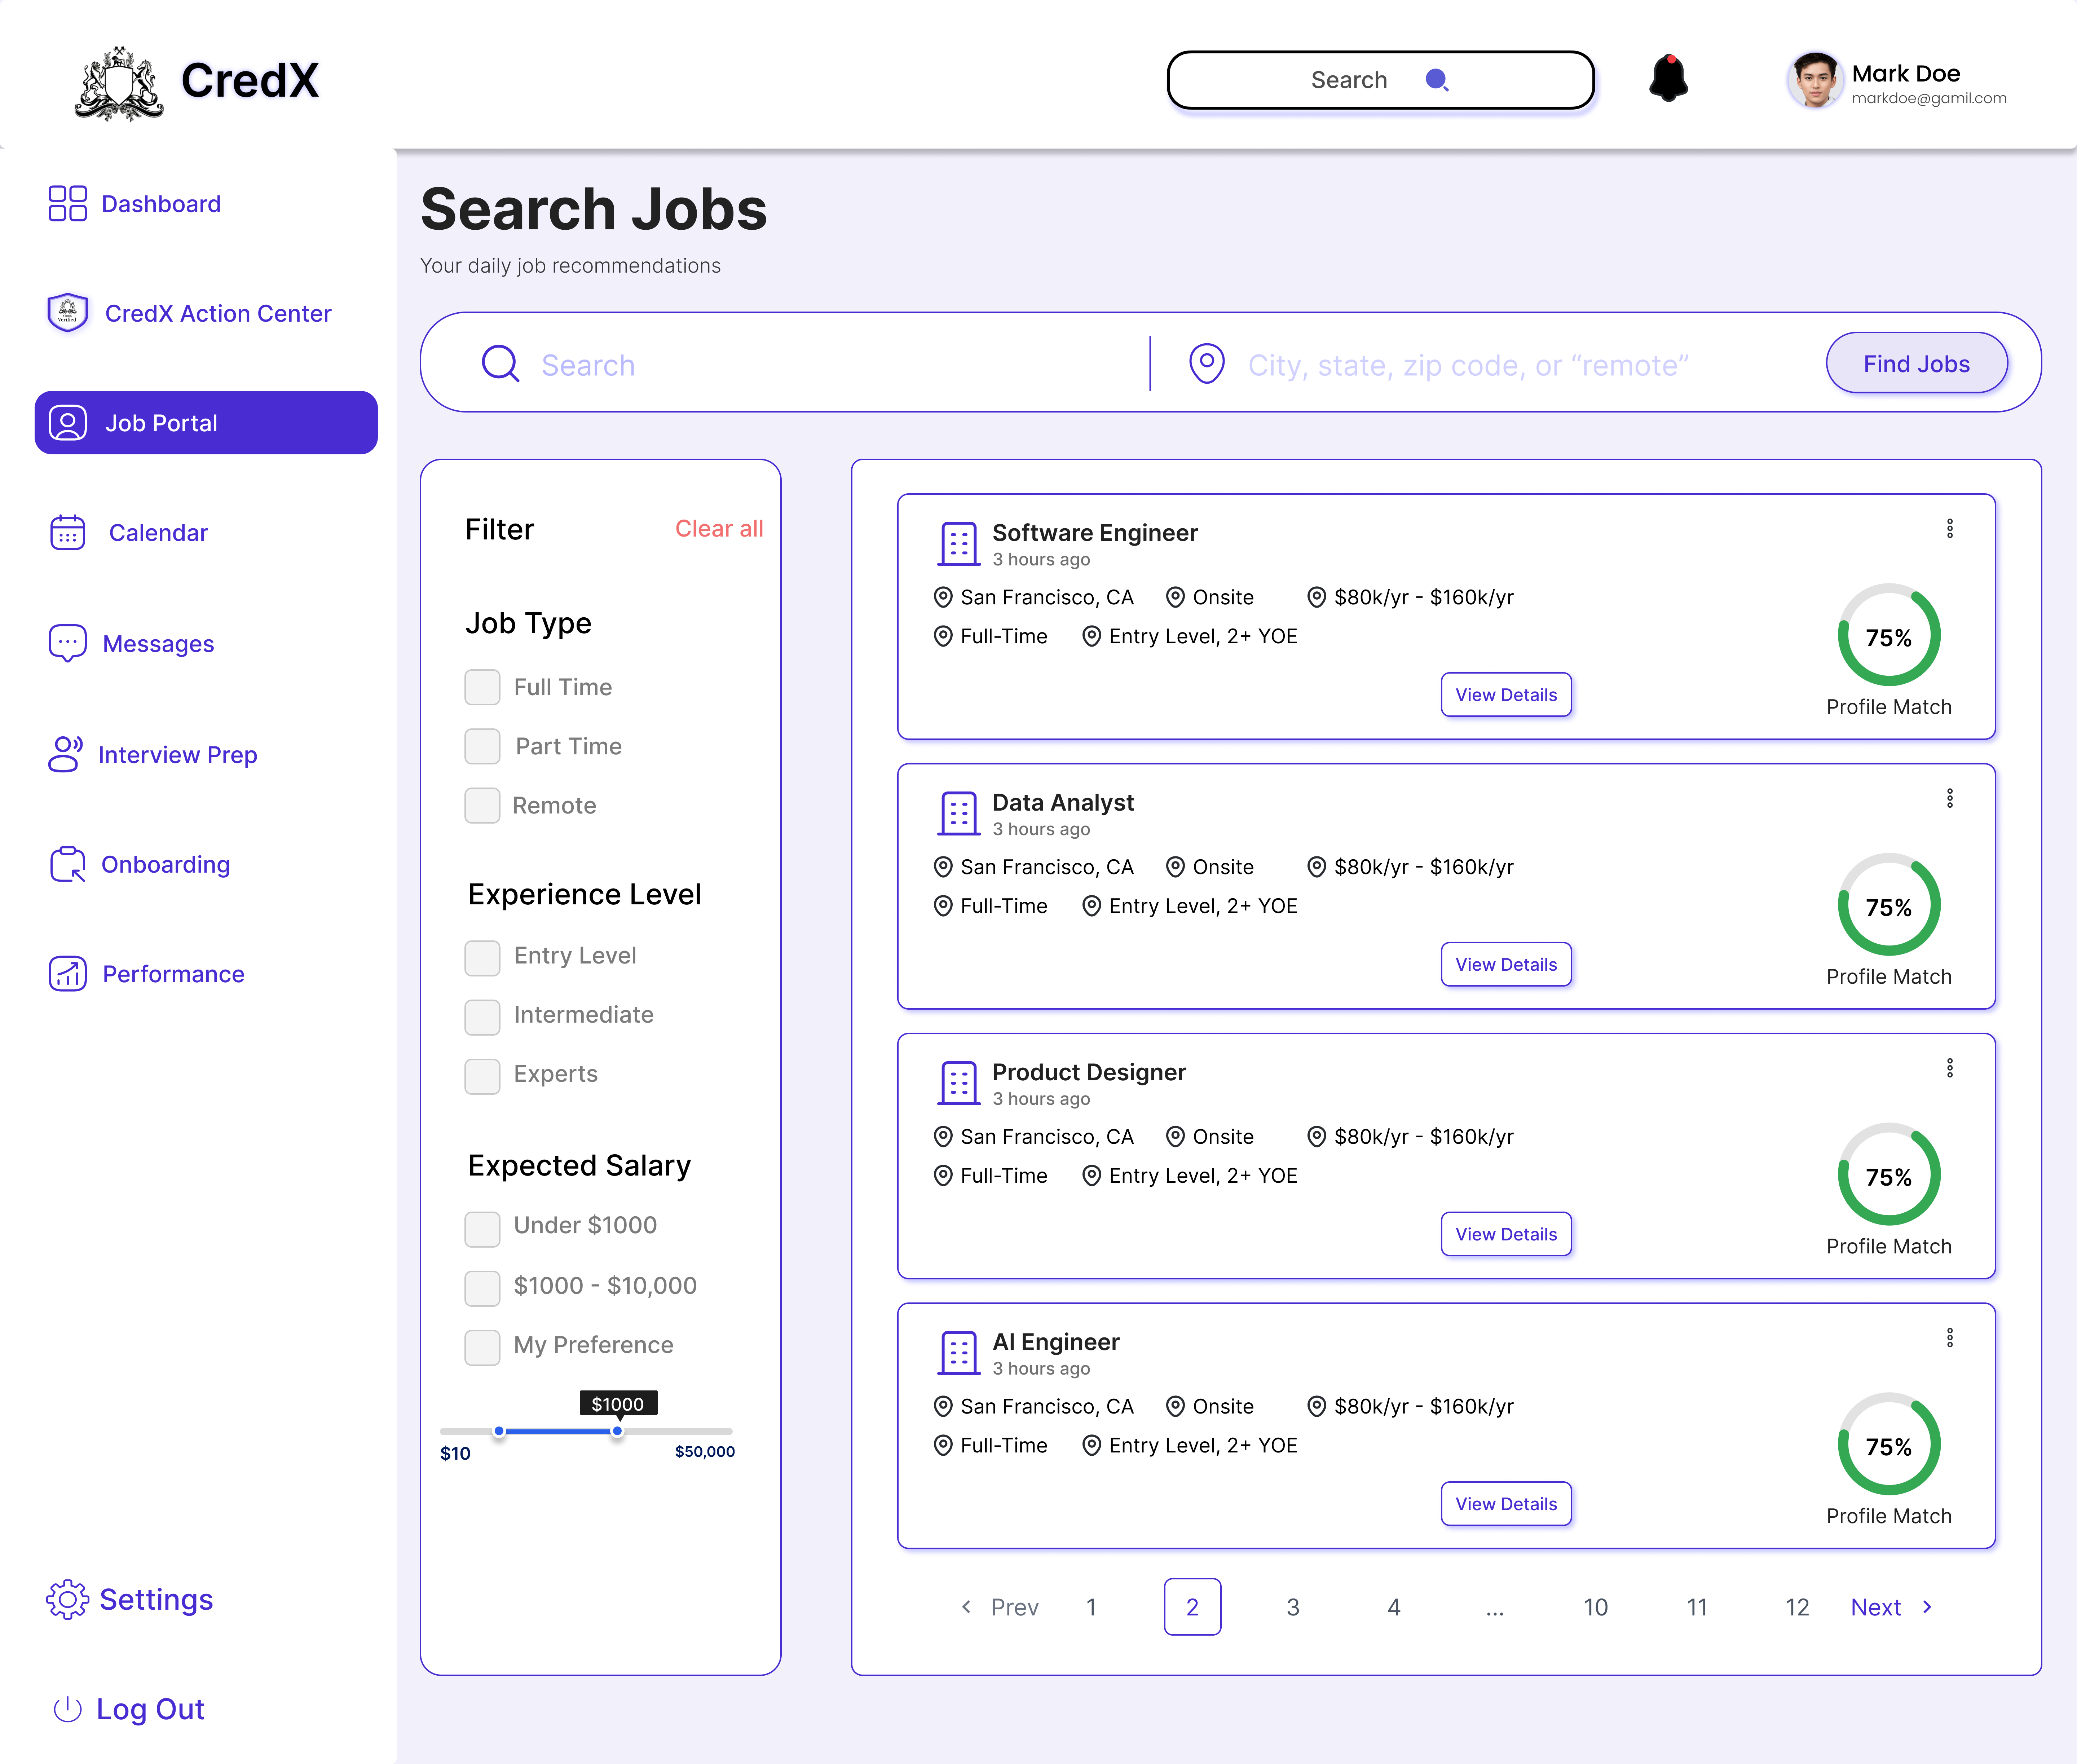The image size is (2077, 1764).
Task: Open Dashboard in sidebar
Action: tap(135, 203)
